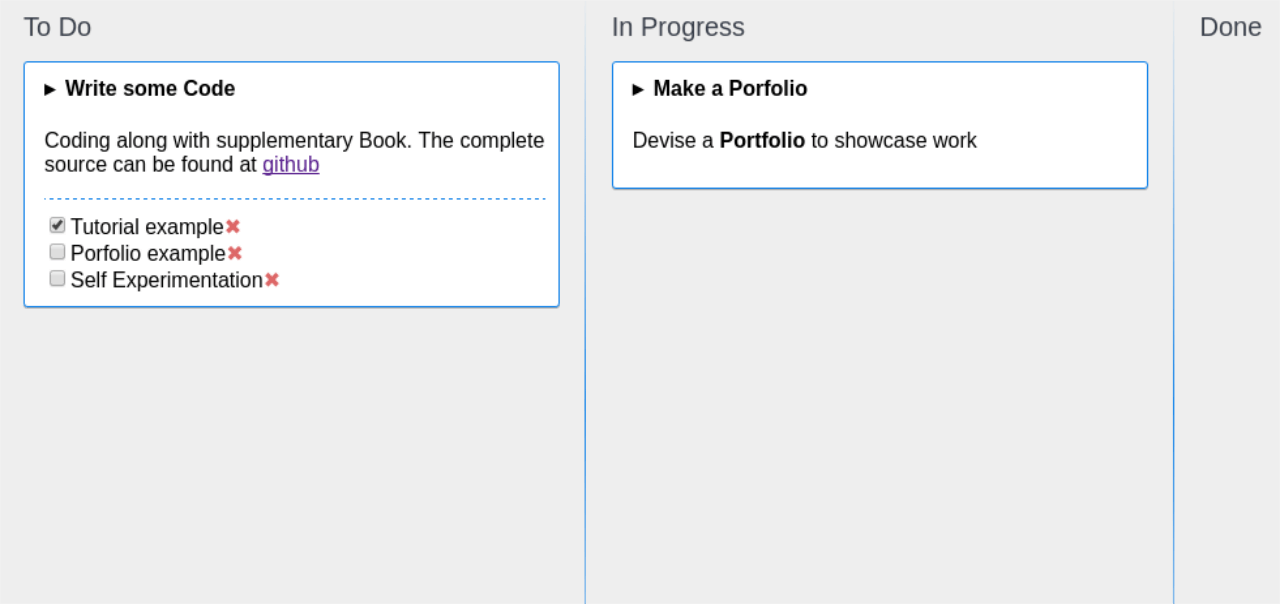Collapse the Make a Porfolio card triangle

click(x=638, y=89)
